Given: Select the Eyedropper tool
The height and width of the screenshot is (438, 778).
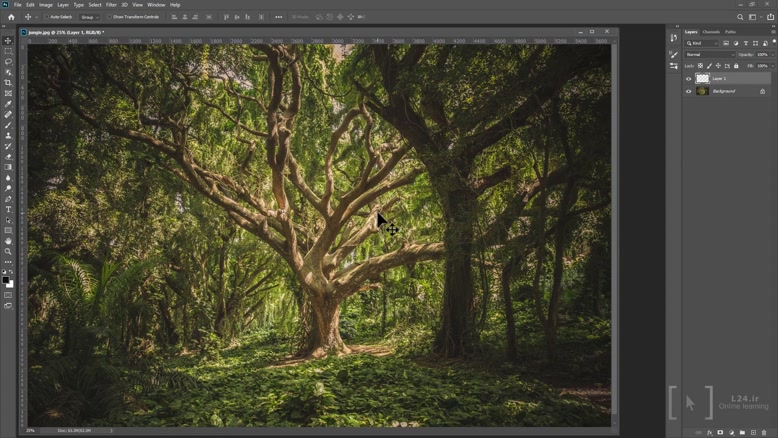Looking at the screenshot, I should pos(8,104).
